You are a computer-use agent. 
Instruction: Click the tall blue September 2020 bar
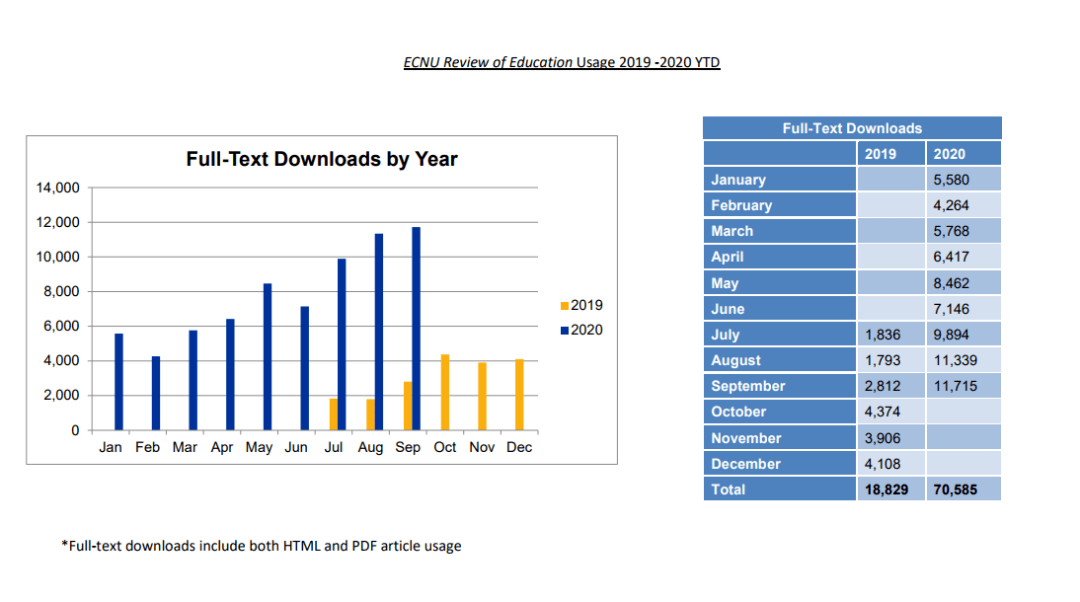pyautogui.click(x=417, y=329)
